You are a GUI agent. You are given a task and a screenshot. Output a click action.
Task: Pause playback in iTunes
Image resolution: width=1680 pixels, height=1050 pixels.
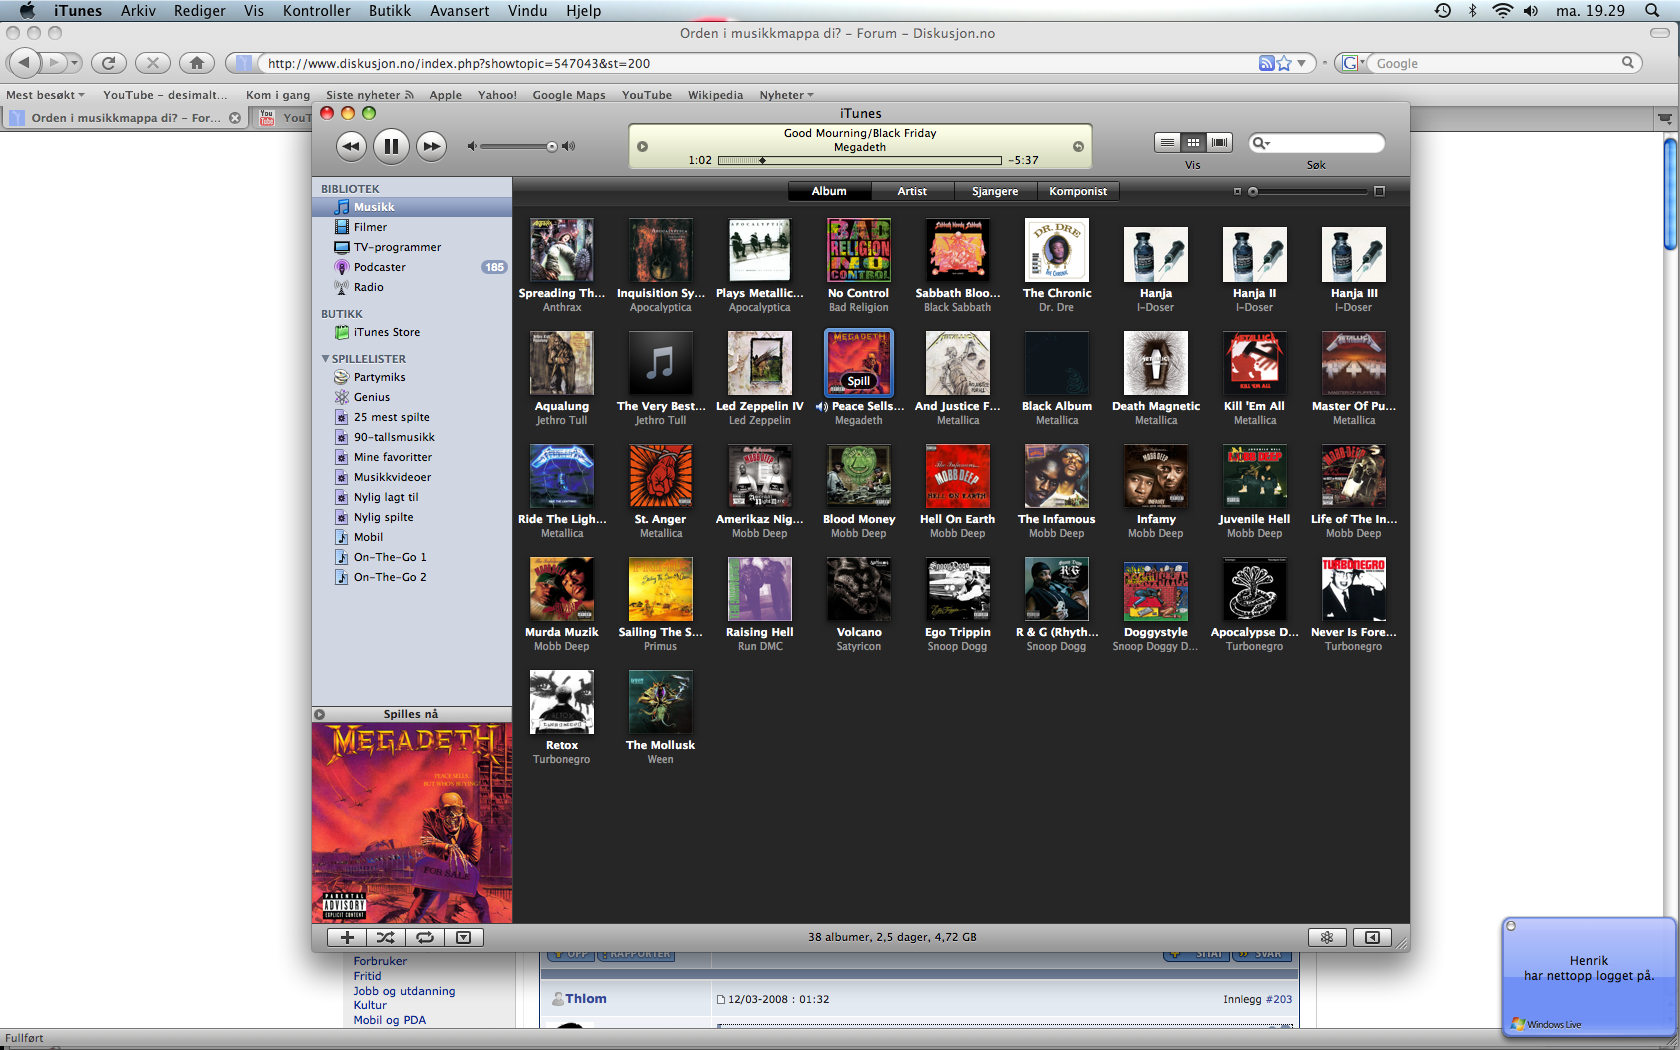pos(391,146)
